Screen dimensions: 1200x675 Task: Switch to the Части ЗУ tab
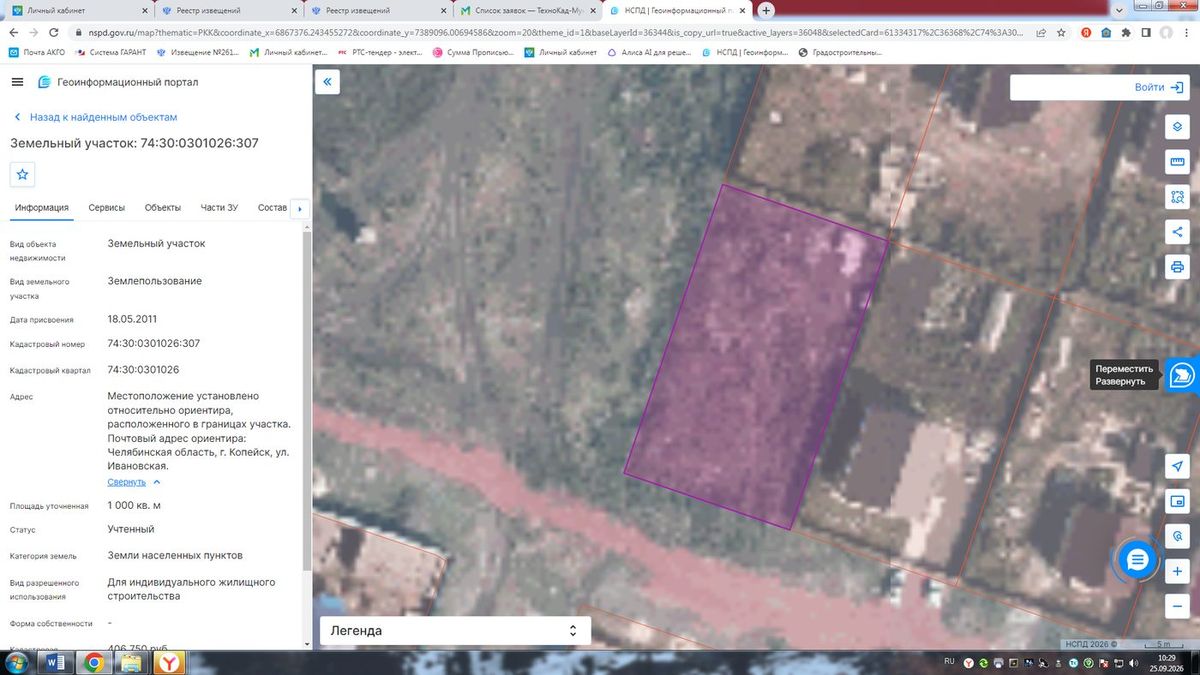tap(219, 208)
